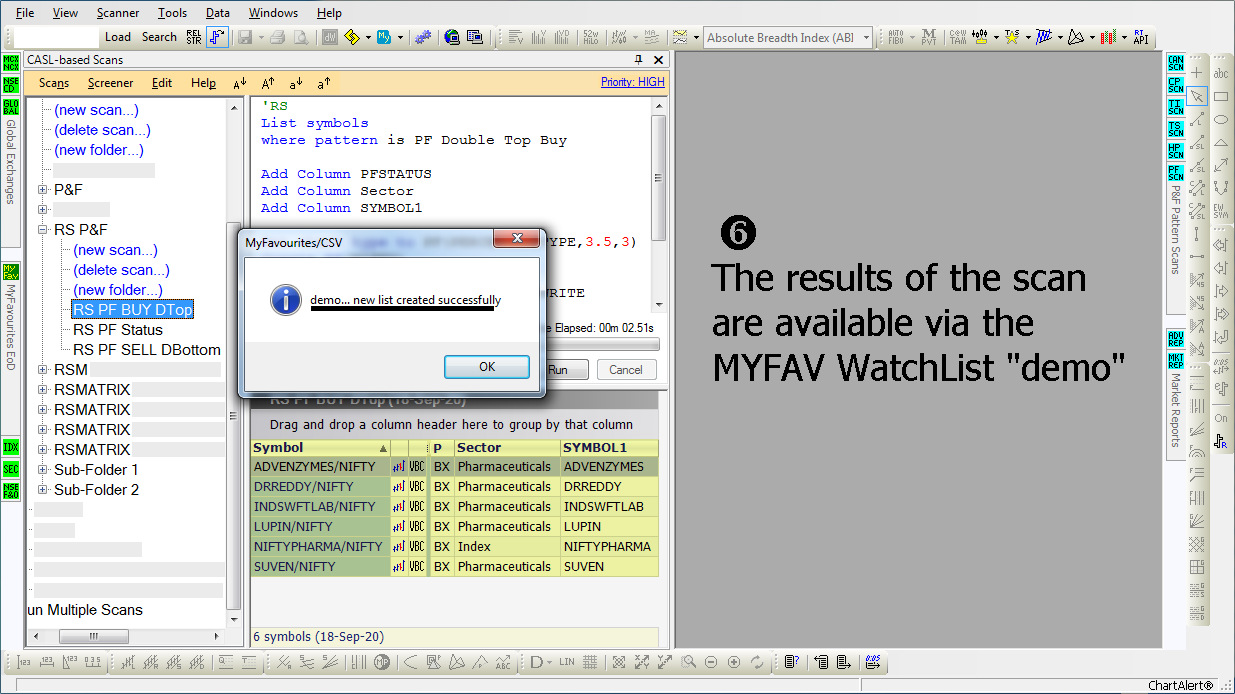Select the DRREDDY/NIFTY result row
Screen dimensions: 1235x694
tap(454, 487)
